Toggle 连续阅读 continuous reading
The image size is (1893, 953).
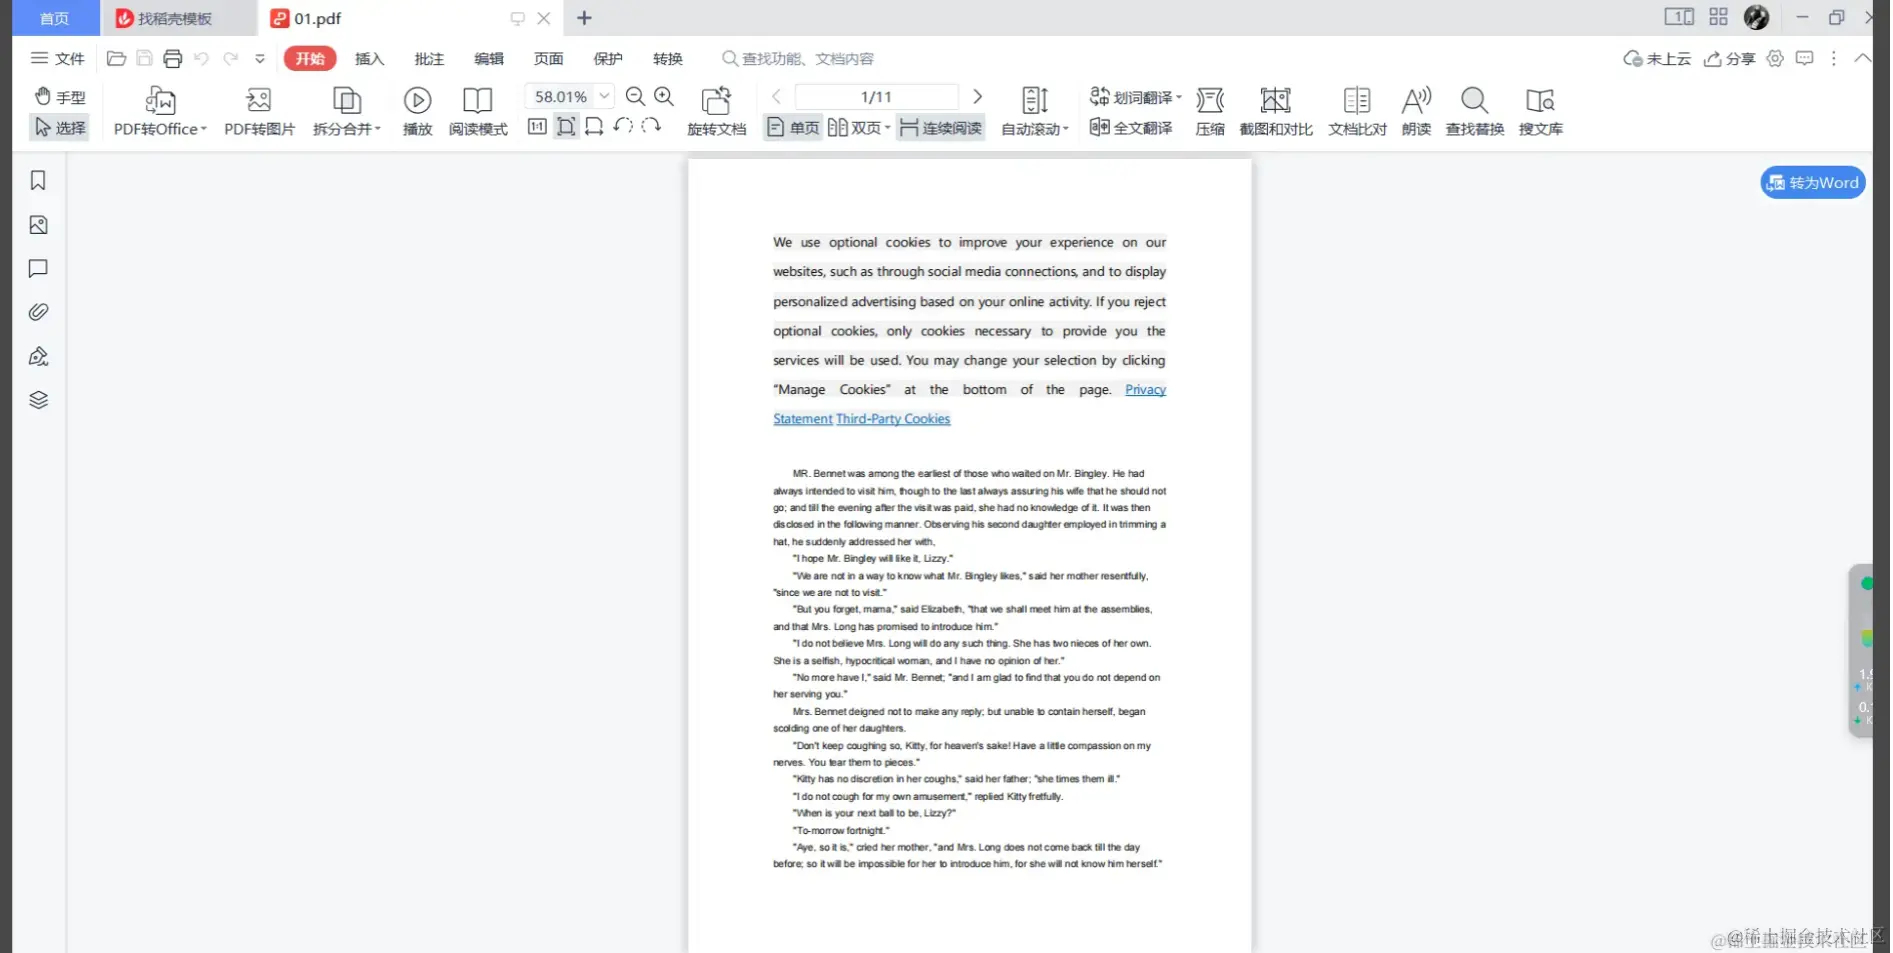coord(940,128)
